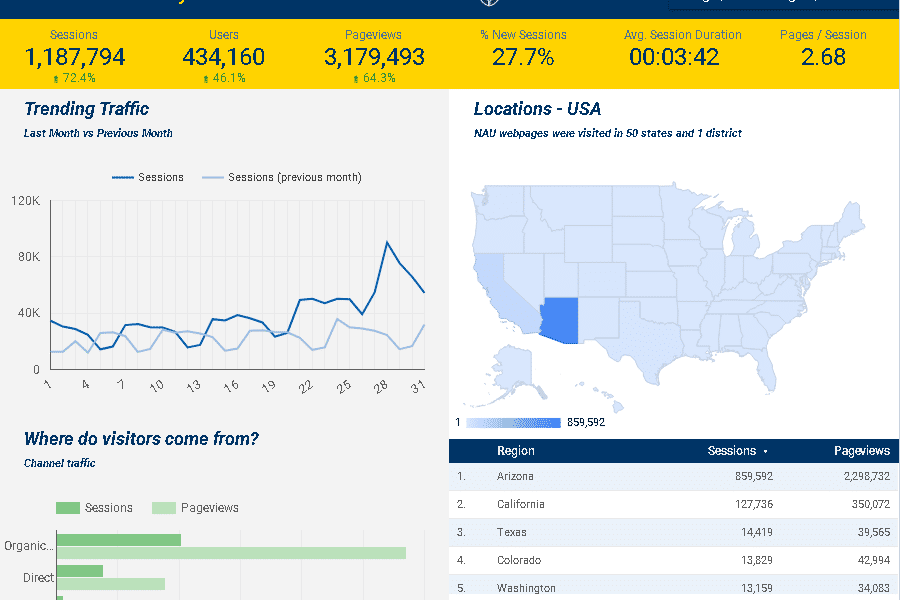Screen dimensions: 900x600
Task: Click the dark blue Sessions legend line marker
Action: pos(123,177)
